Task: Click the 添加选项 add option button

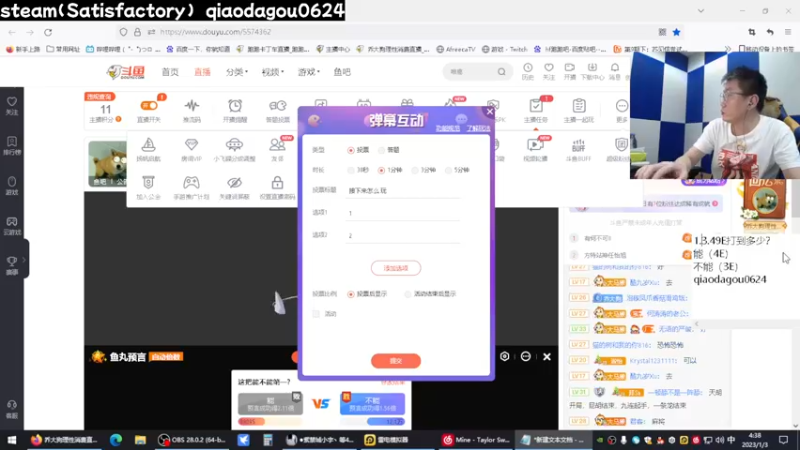Action: (x=396, y=268)
